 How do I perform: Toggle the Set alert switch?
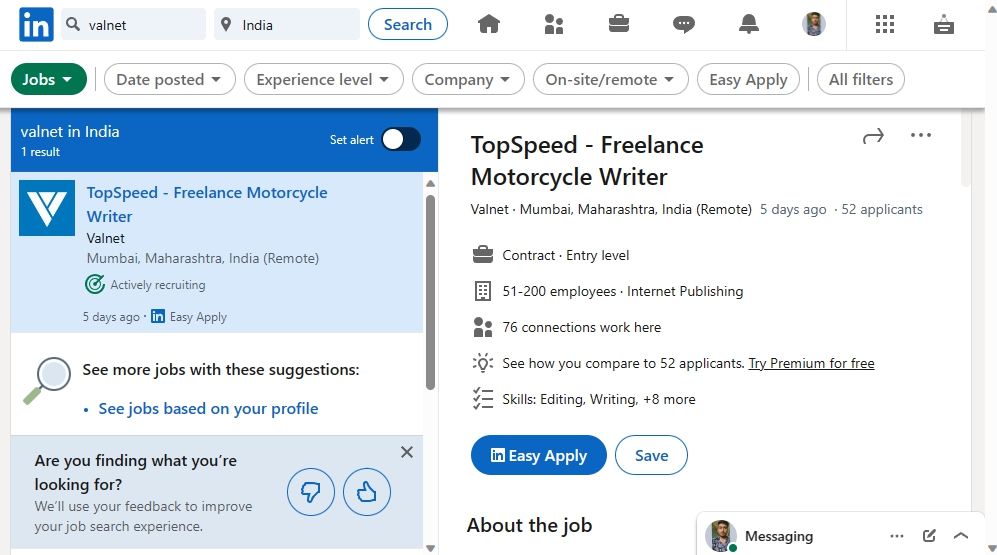400,140
